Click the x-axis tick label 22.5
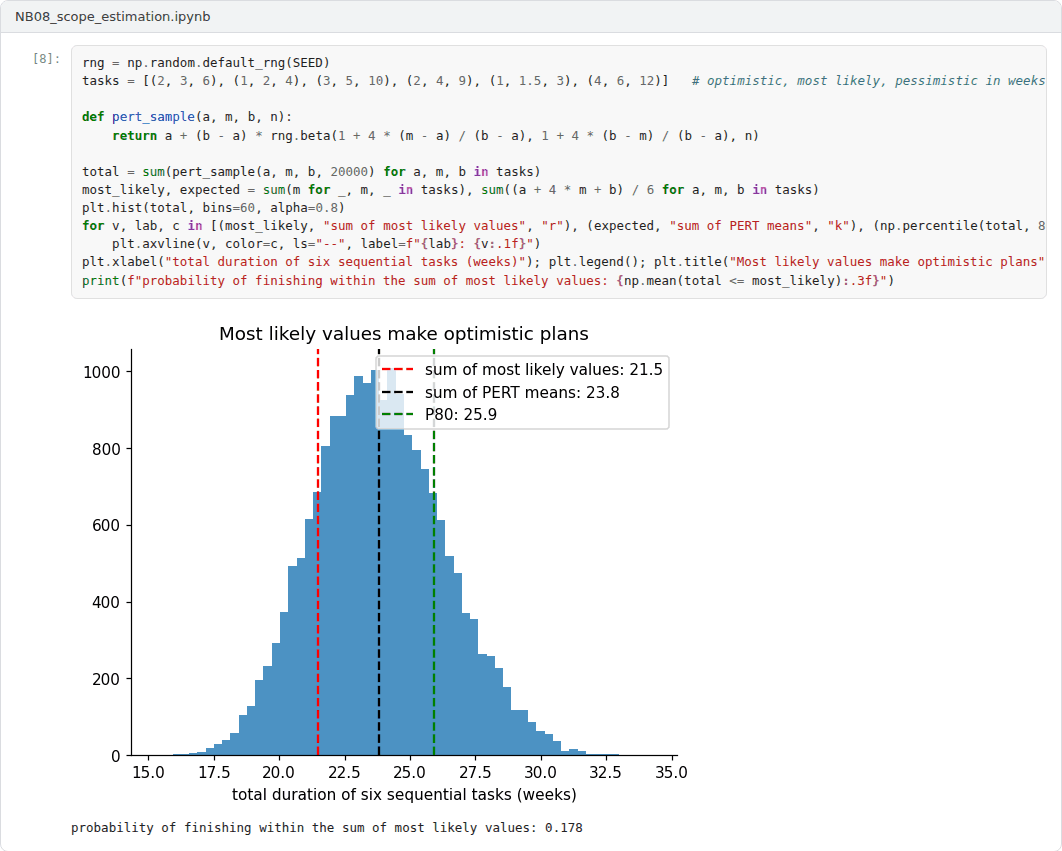This screenshot has width=1062, height=851. [345, 772]
